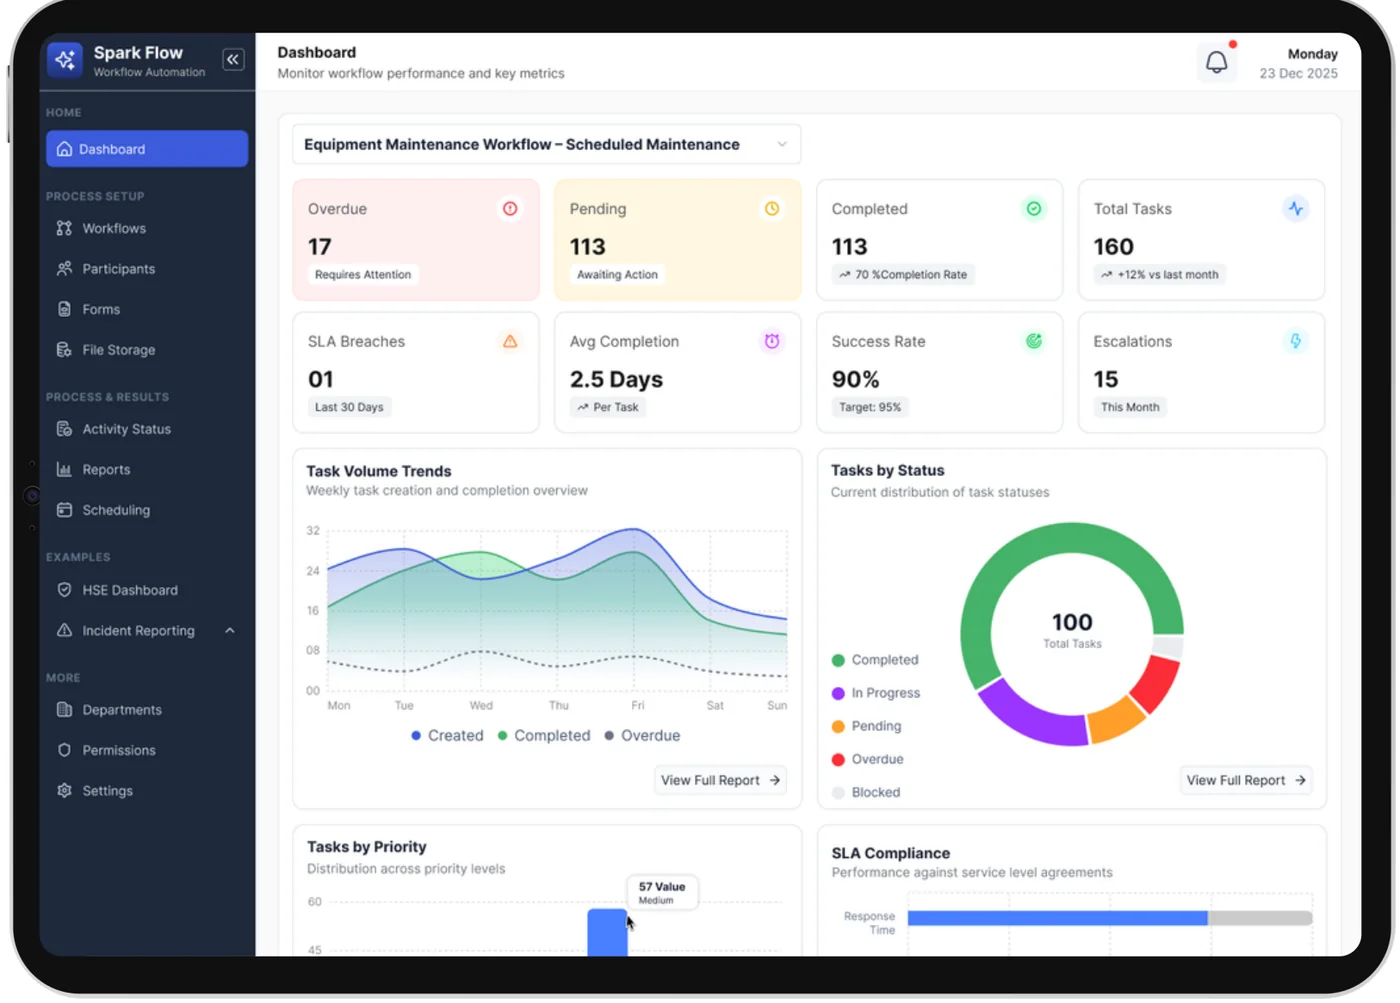This screenshot has width=1400, height=1003.
Task: Click the '70 %Completion Rate' badge
Action: tap(903, 274)
